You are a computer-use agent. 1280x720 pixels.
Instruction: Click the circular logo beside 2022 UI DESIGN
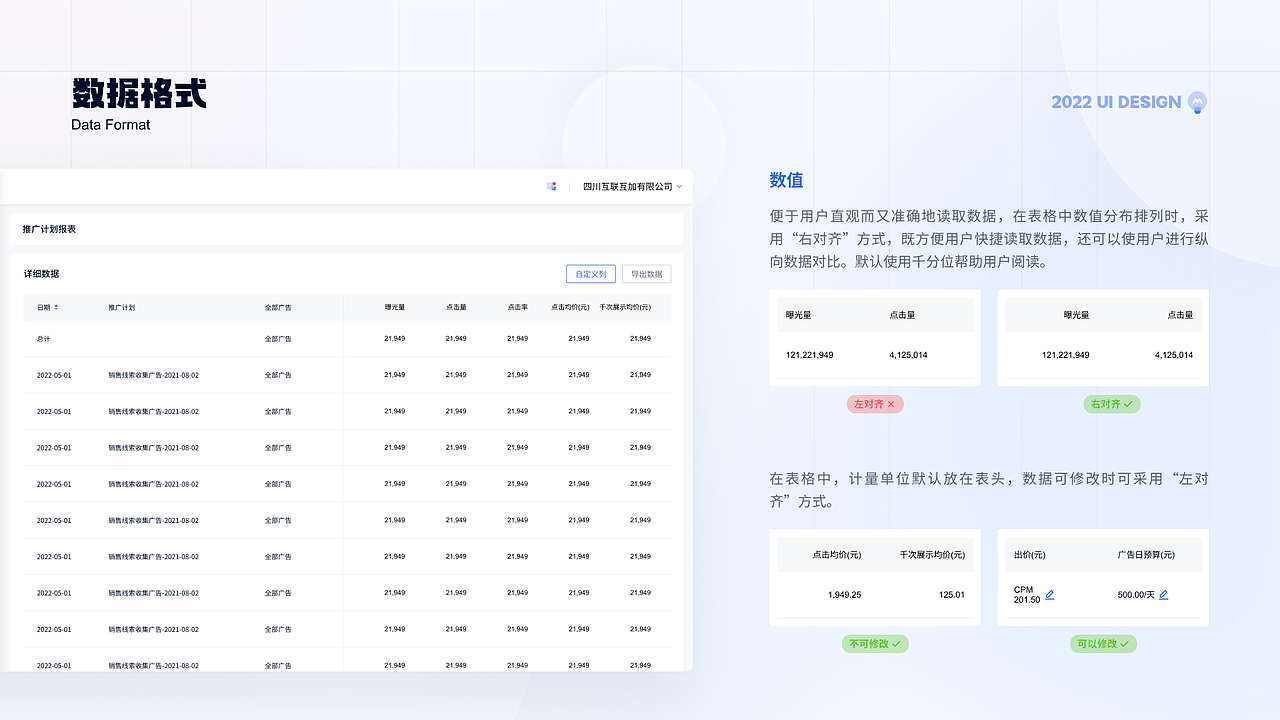coord(1197,102)
